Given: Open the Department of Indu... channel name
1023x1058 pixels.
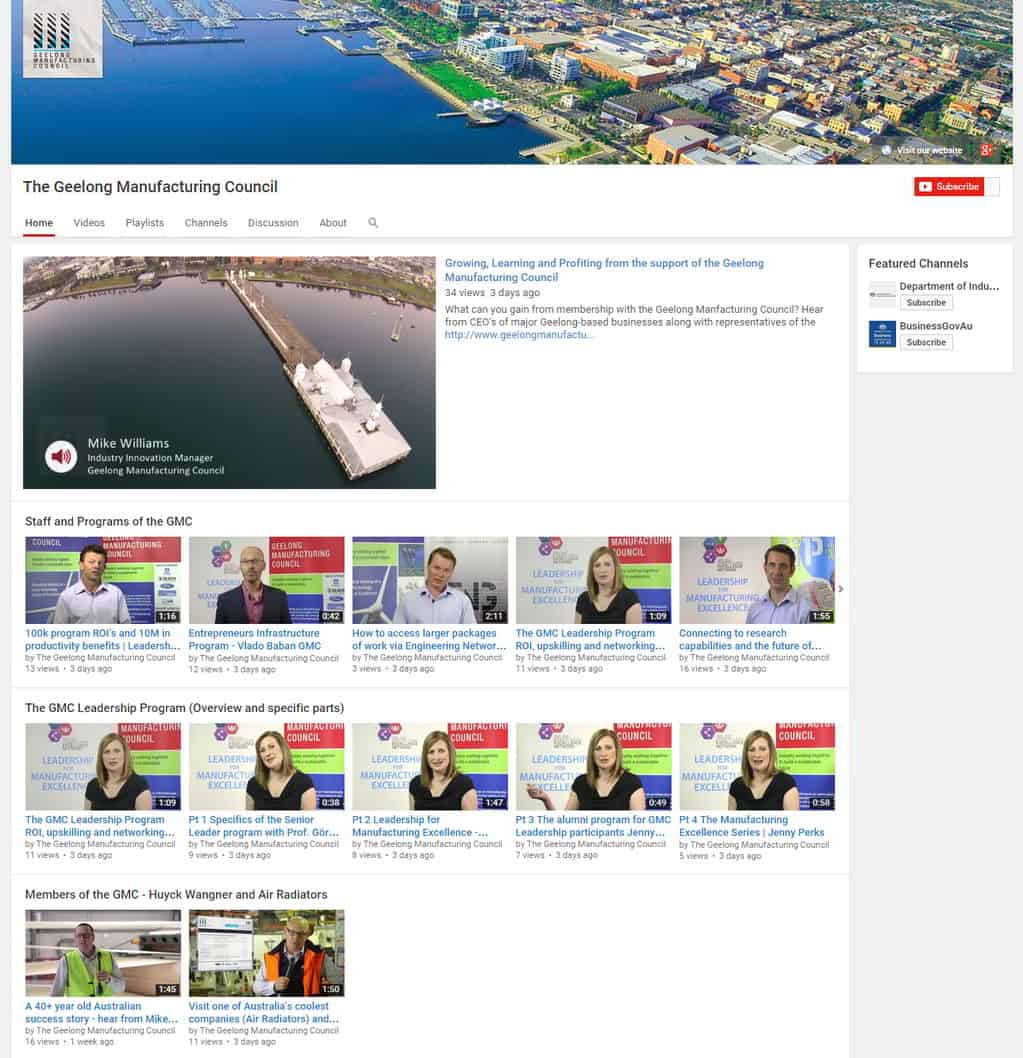Looking at the screenshot, I should [949, 286].
